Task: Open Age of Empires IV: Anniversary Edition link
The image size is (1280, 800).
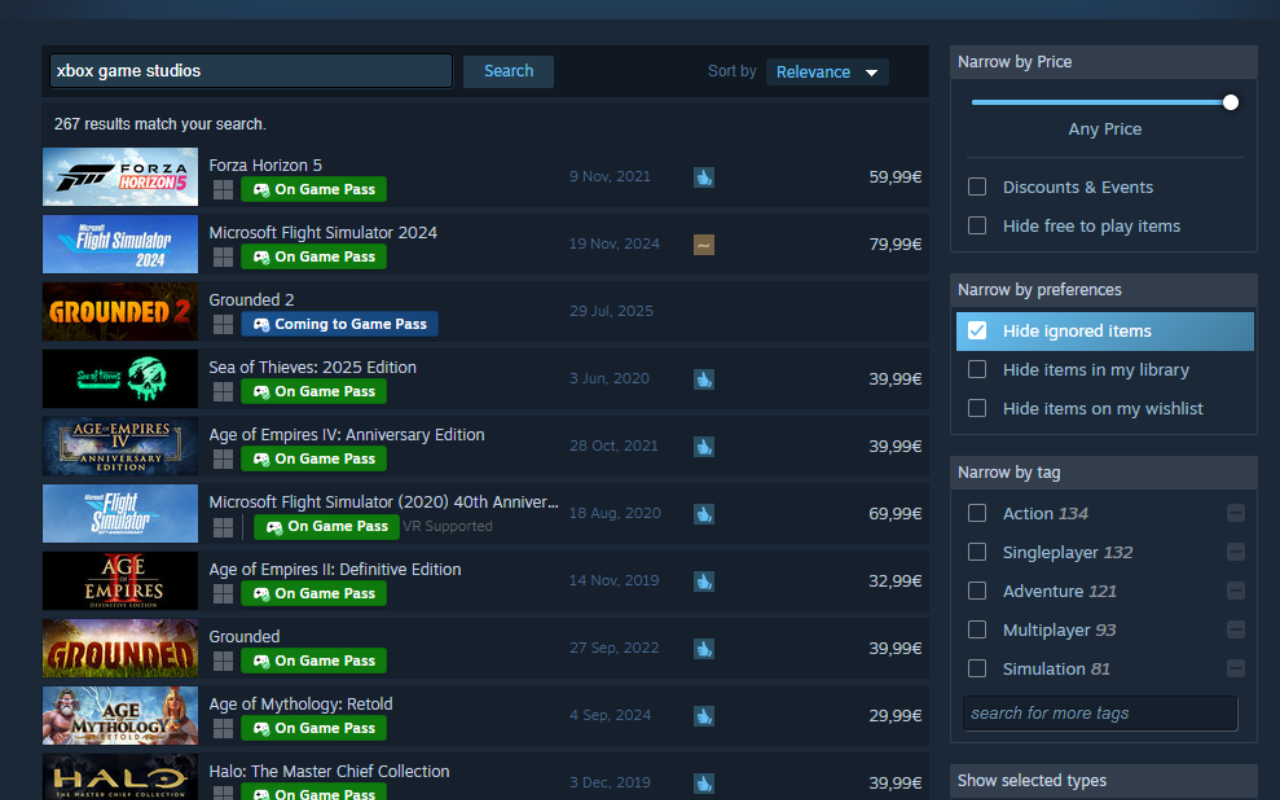Action: pos(347,435)
